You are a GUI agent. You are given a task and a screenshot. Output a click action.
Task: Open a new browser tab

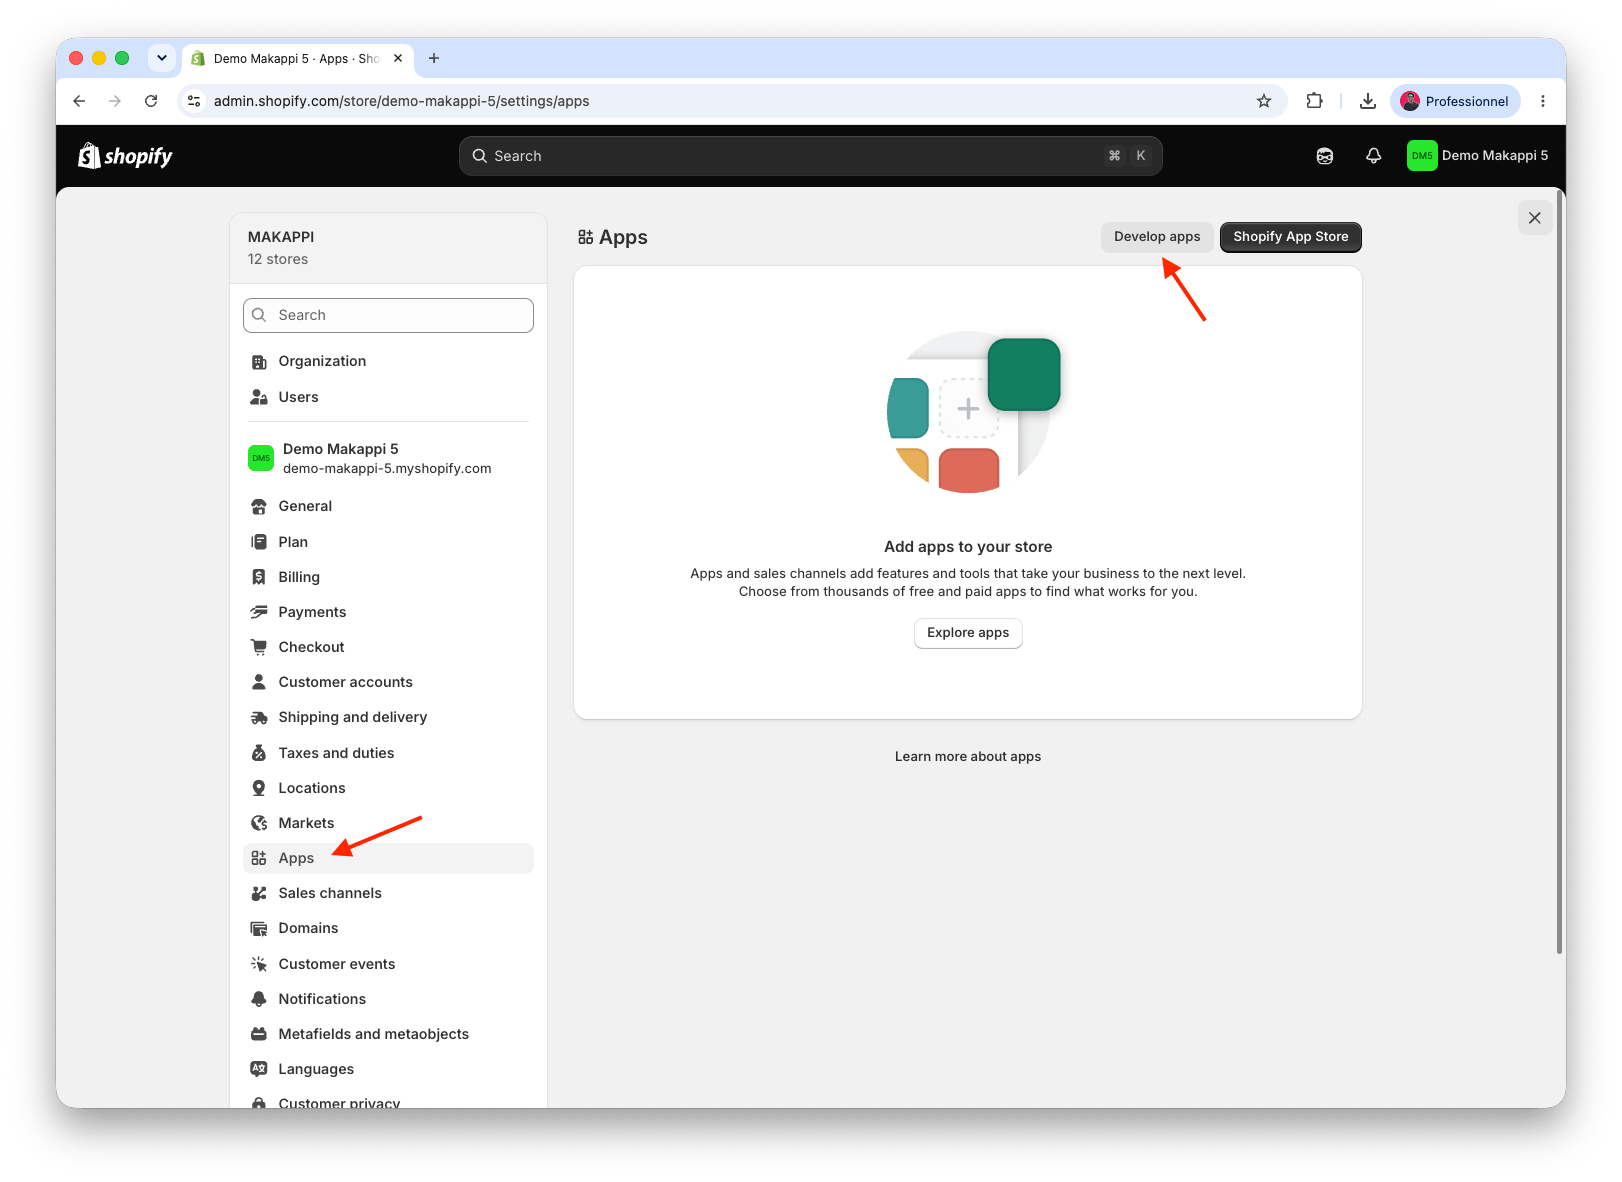tap(434, 58)
